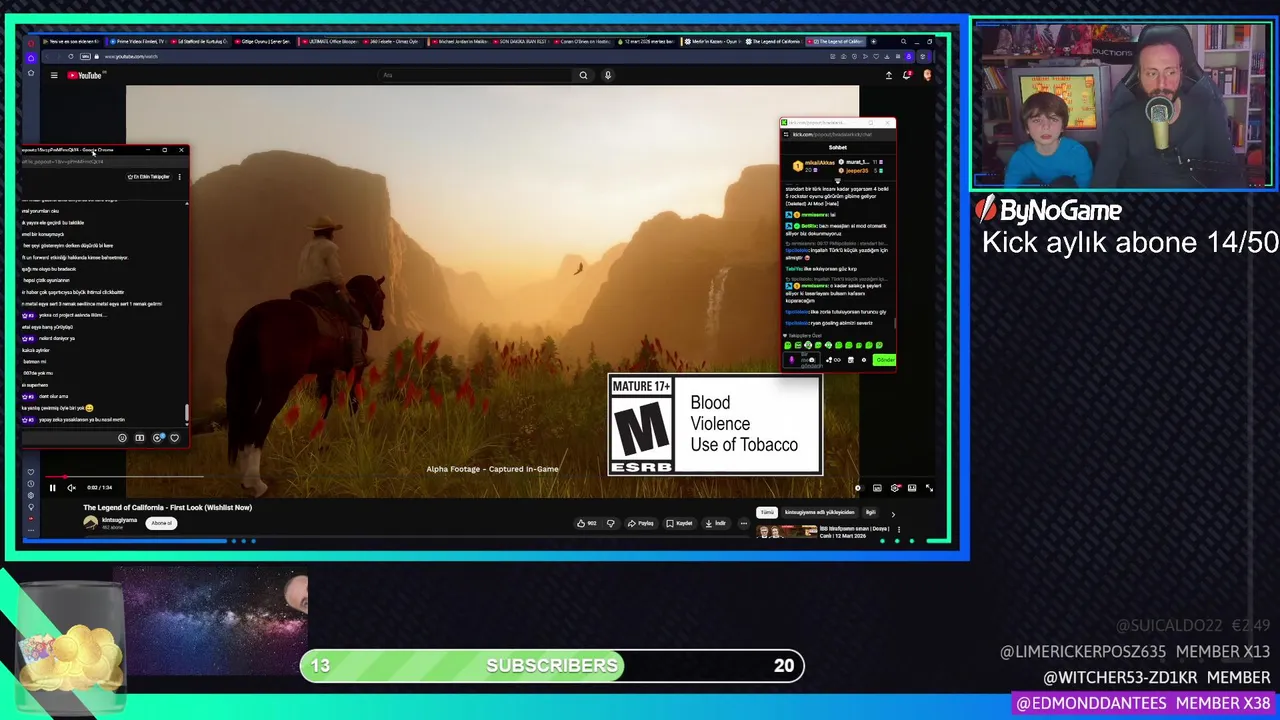Download video with İndir button
This screenshot has height=720, width=1280.
coord(716,523)
